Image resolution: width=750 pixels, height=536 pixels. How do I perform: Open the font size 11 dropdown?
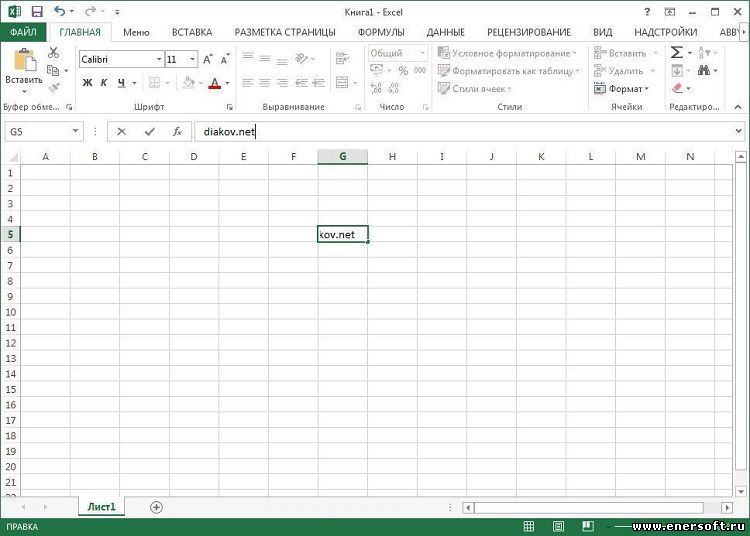pos(192,59)
